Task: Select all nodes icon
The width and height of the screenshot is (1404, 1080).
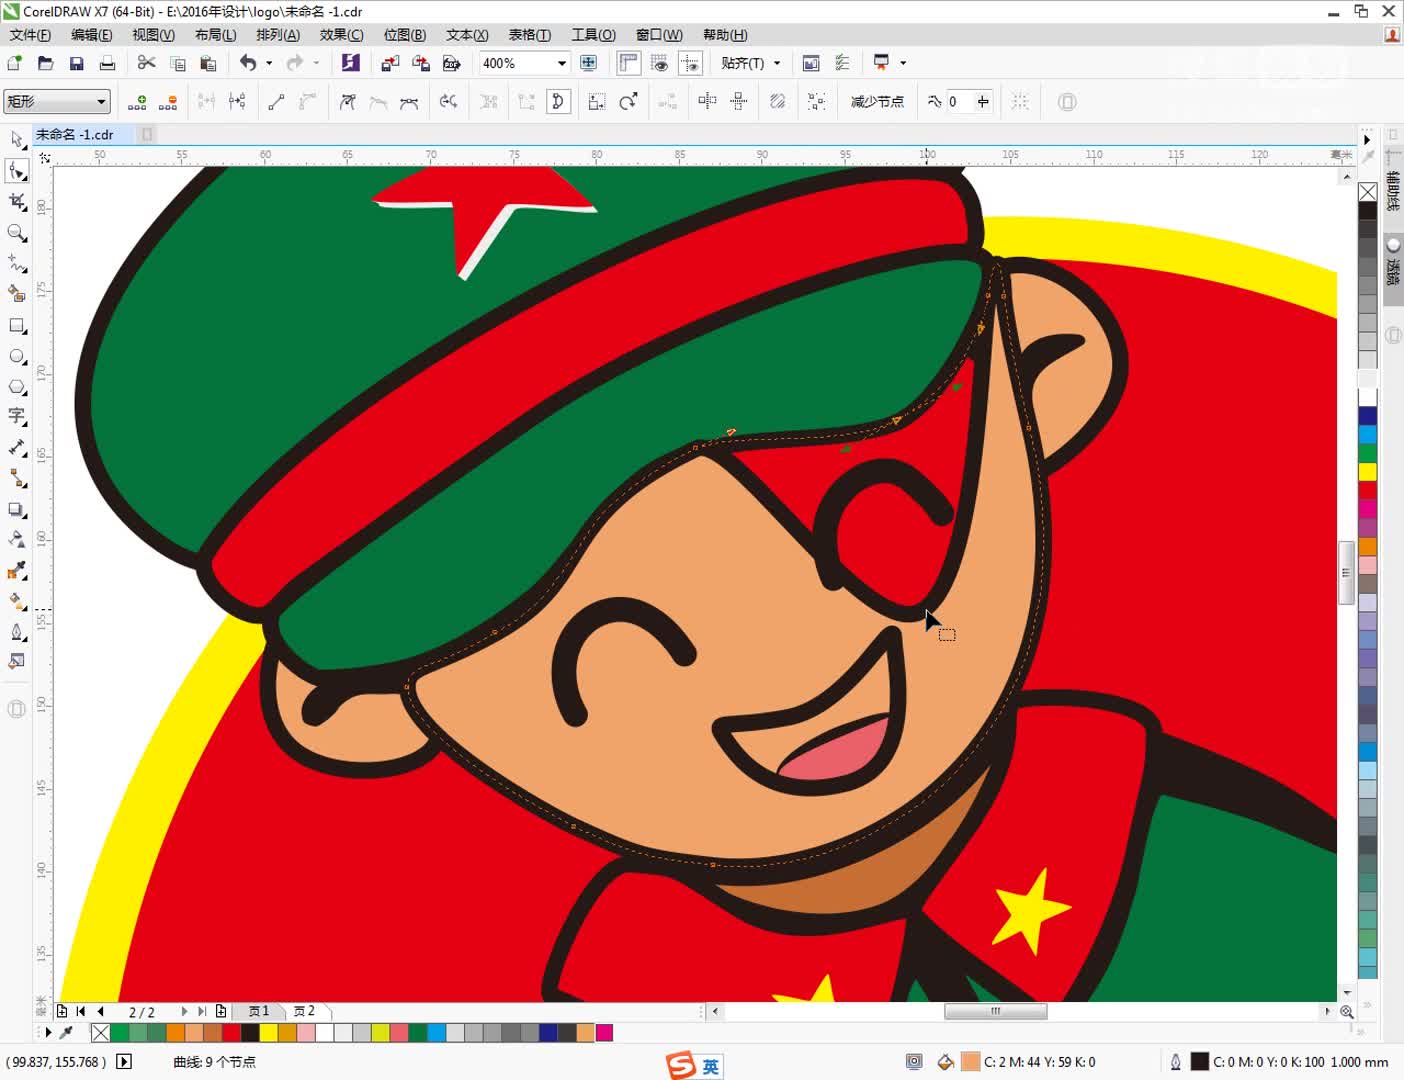Action: [x=817, y=102]
